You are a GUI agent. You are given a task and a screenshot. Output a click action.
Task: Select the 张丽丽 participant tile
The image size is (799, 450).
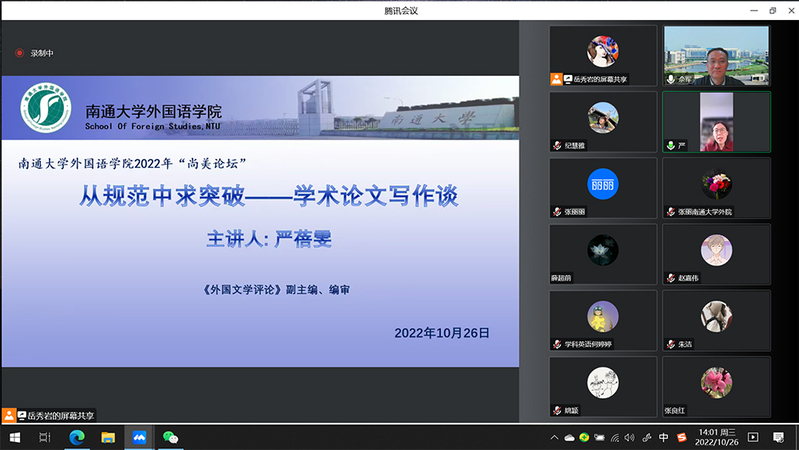pyautogui.click(x=603, y=188)
